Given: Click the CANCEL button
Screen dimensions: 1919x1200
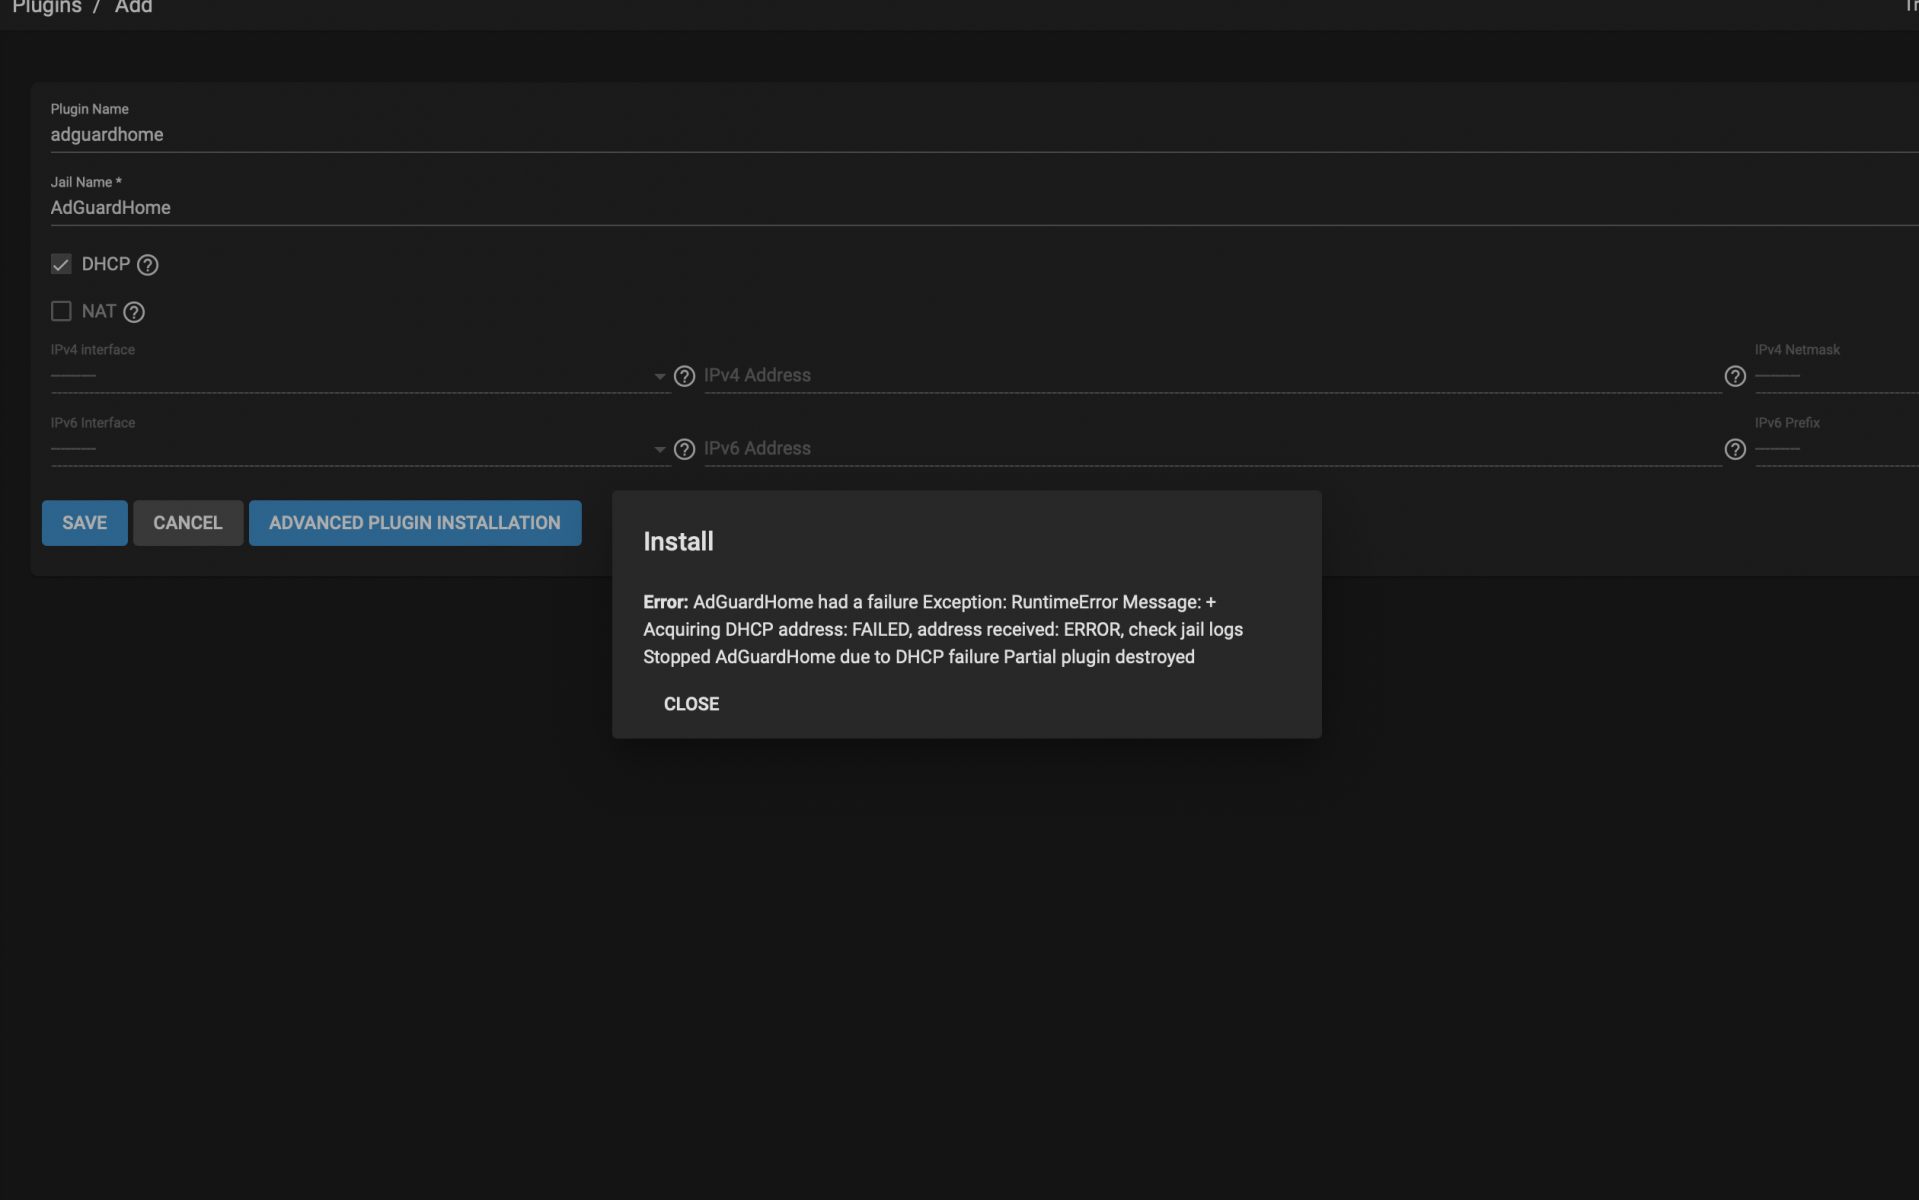Looking at the screenshot, I should (x=188, y=523).
